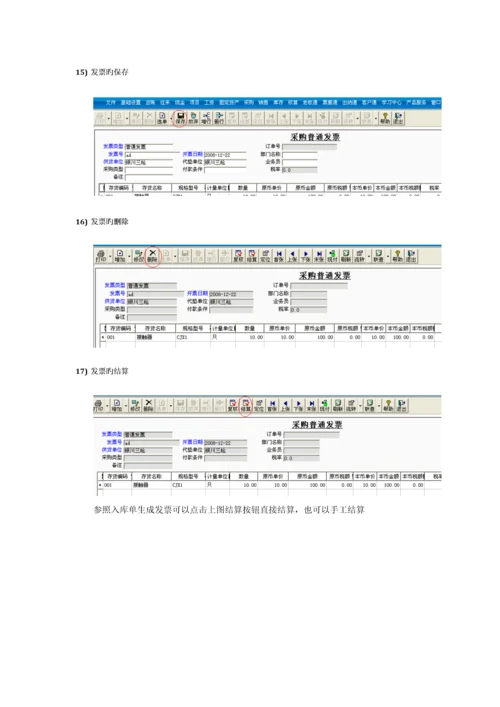Click the 选单 toolbar icon in screenshot 15
This screenshot has width=500, height=707.
pyautogui.click(x=162, y=119)
